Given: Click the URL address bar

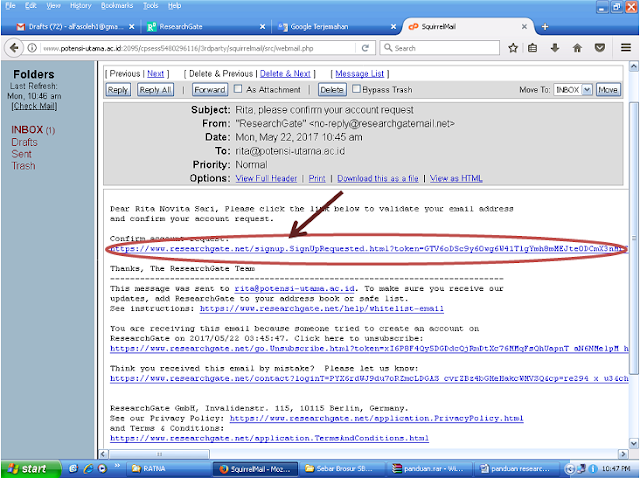Looking at the screenshot, I should 198,48.
